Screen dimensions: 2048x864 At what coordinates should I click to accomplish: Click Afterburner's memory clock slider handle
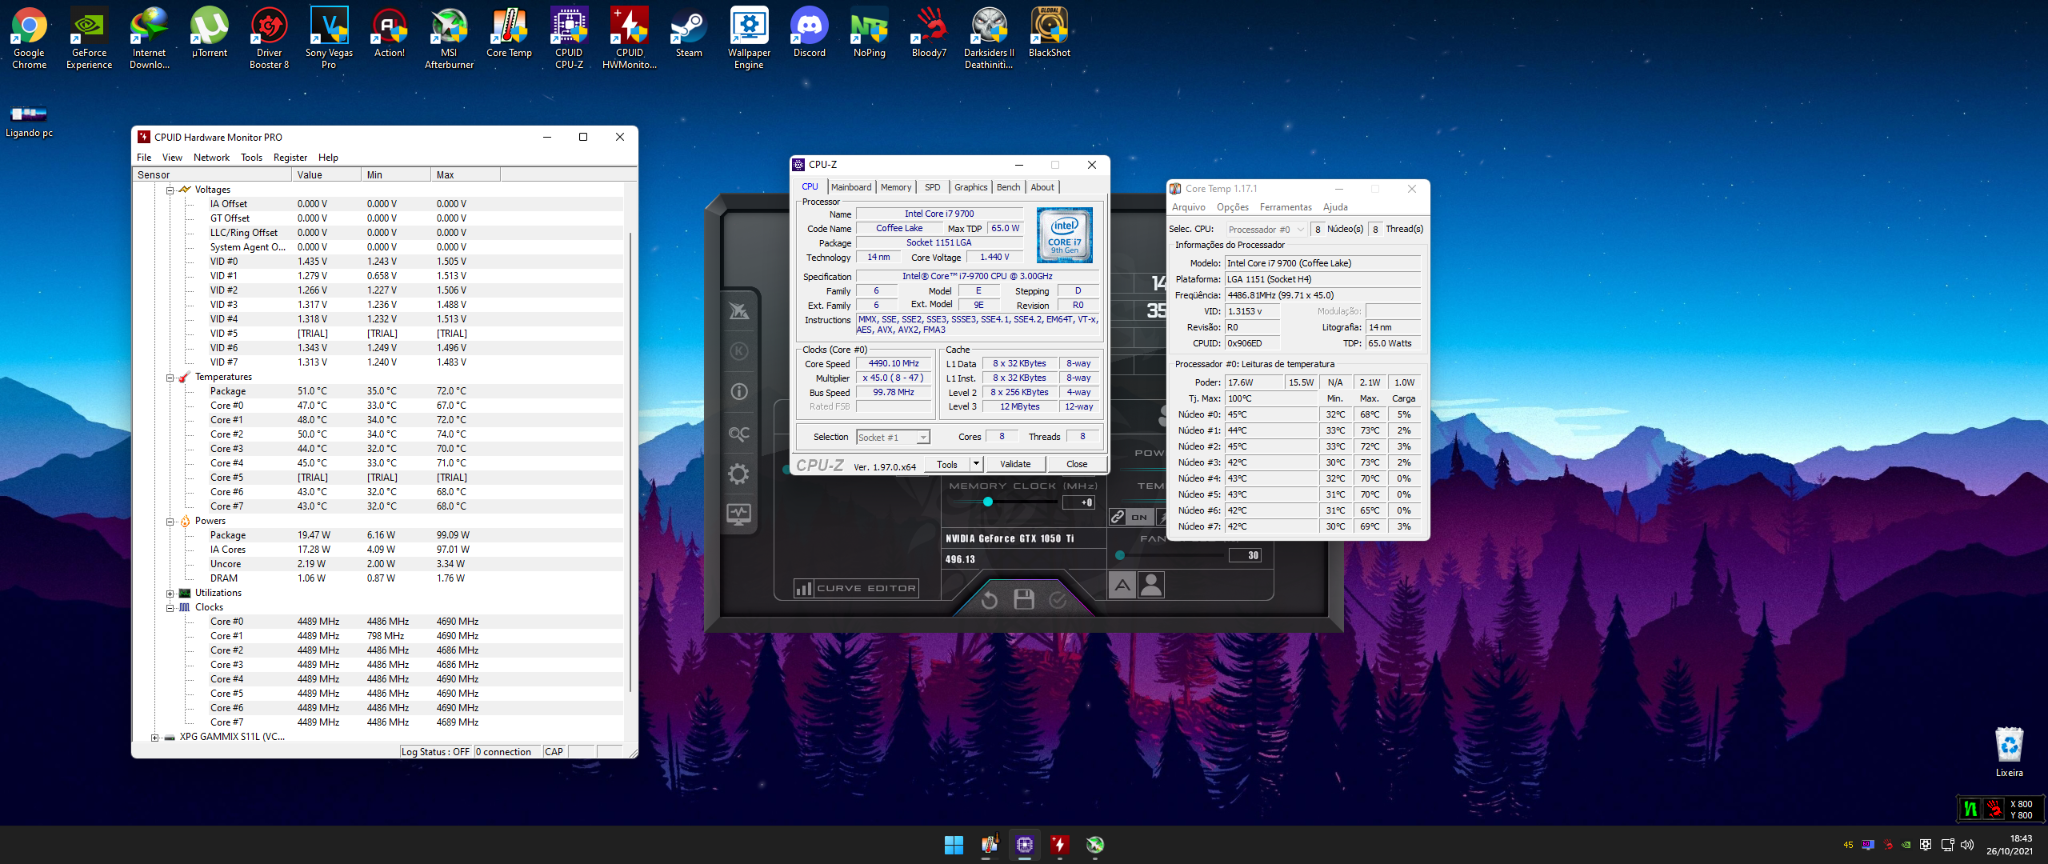click(987, 502)
